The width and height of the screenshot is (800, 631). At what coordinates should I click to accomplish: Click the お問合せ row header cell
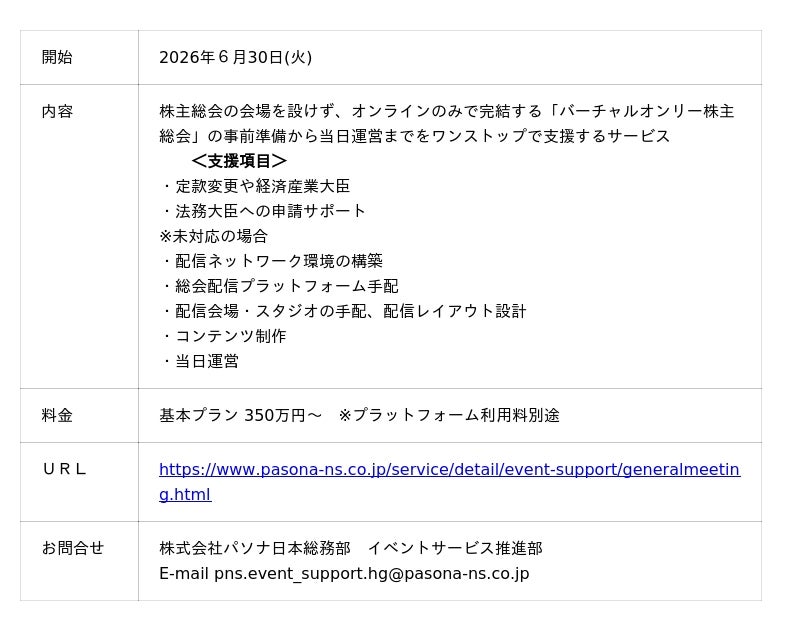click(79, 561)
